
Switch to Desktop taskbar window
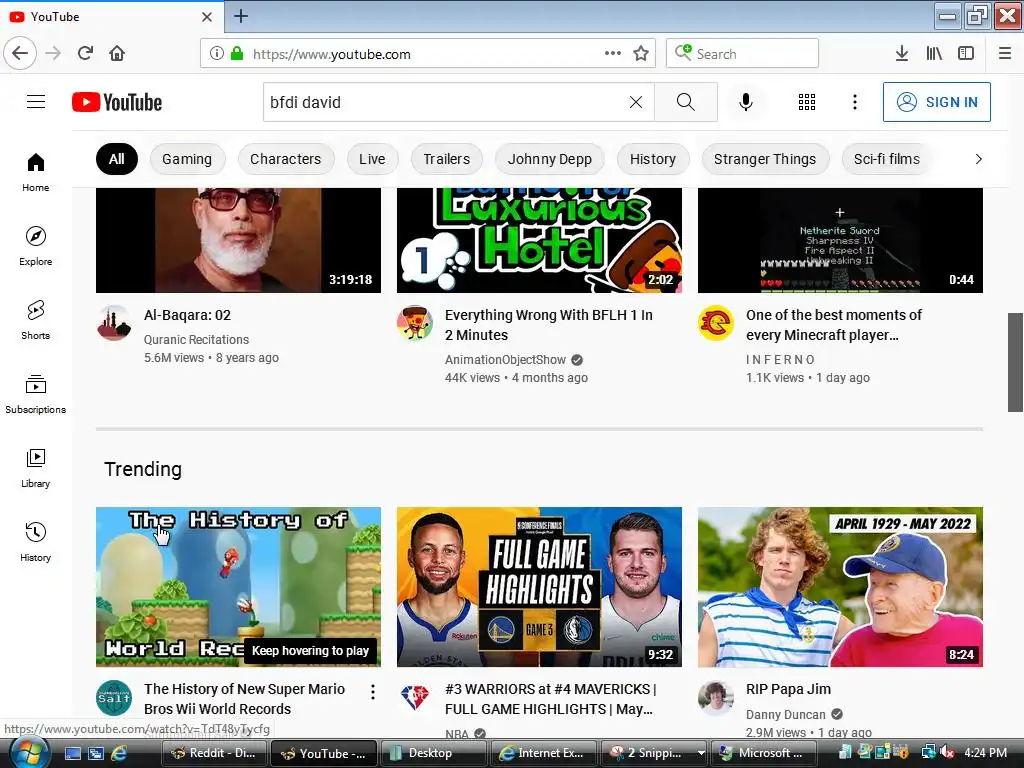[x=432, y=753]
